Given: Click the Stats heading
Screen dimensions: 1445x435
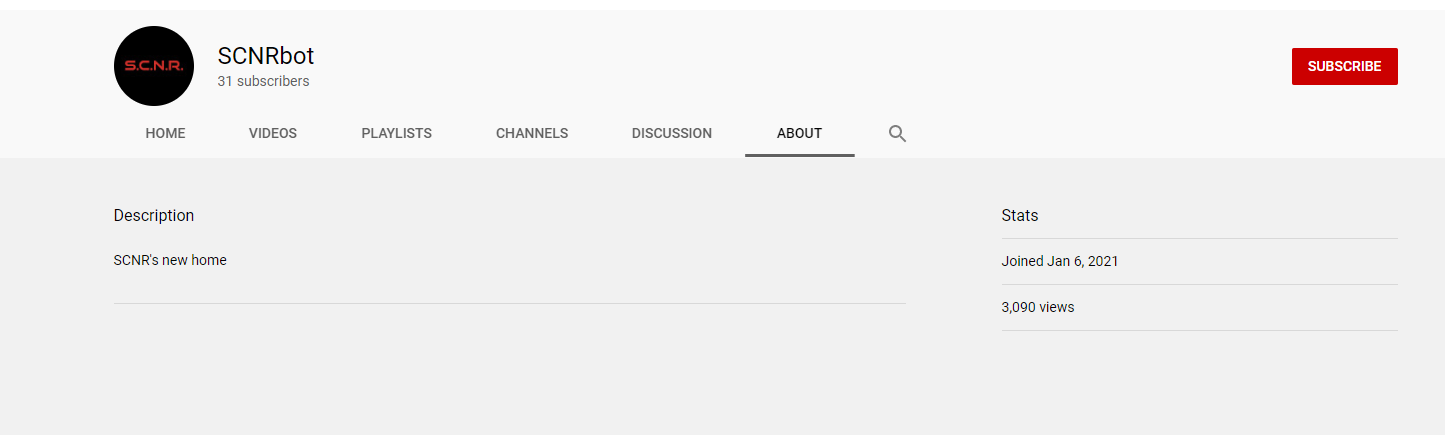Looking at the screenshot, I should tap(1020, 215).
